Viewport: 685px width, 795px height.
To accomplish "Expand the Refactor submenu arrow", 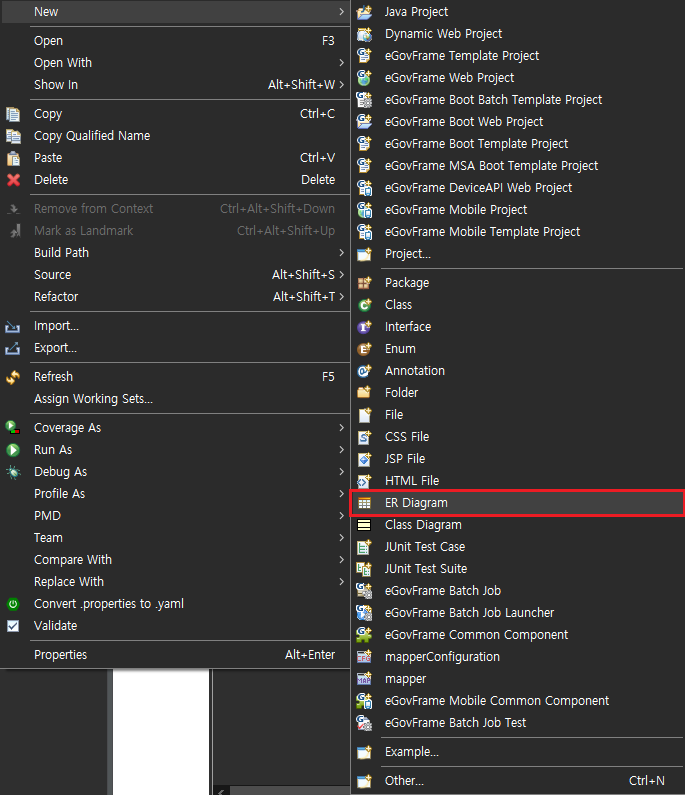I will 341,297.
